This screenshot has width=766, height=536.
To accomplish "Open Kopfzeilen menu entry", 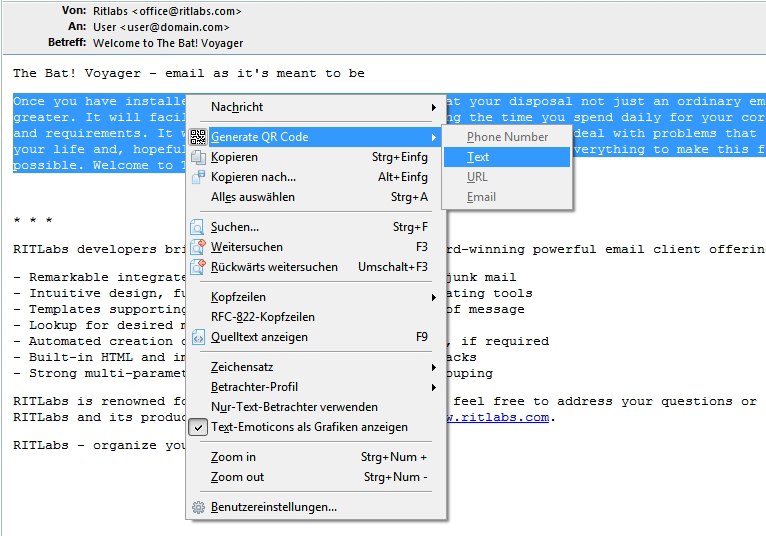I will pos(316,297).
